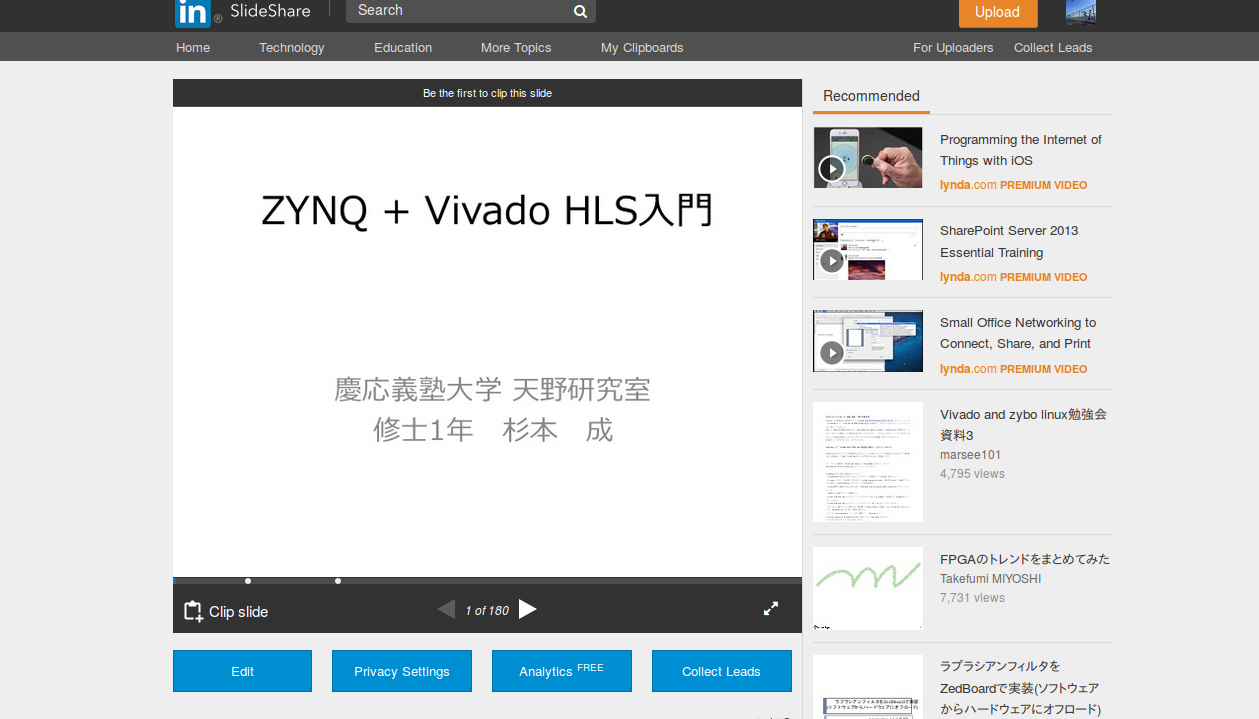Open the Vivado and zybo linux link

point(1023,424)
